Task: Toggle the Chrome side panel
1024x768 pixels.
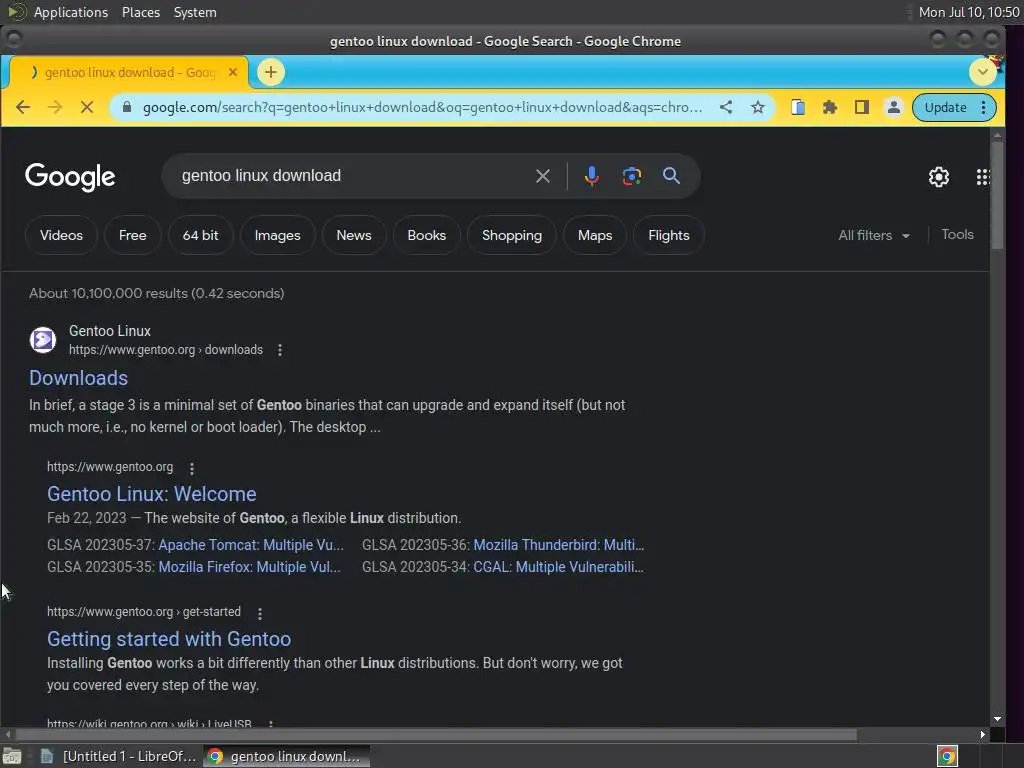Action: [x=861, y=107]
